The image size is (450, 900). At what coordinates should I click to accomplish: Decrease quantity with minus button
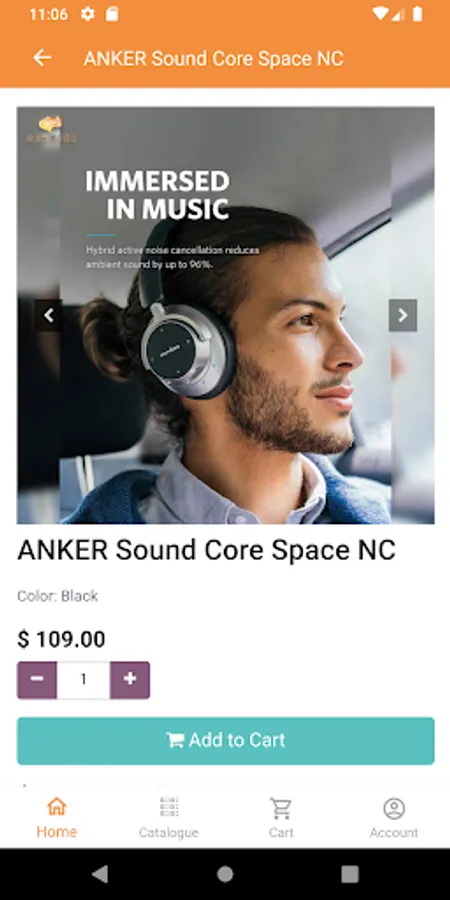click(37, 680)
